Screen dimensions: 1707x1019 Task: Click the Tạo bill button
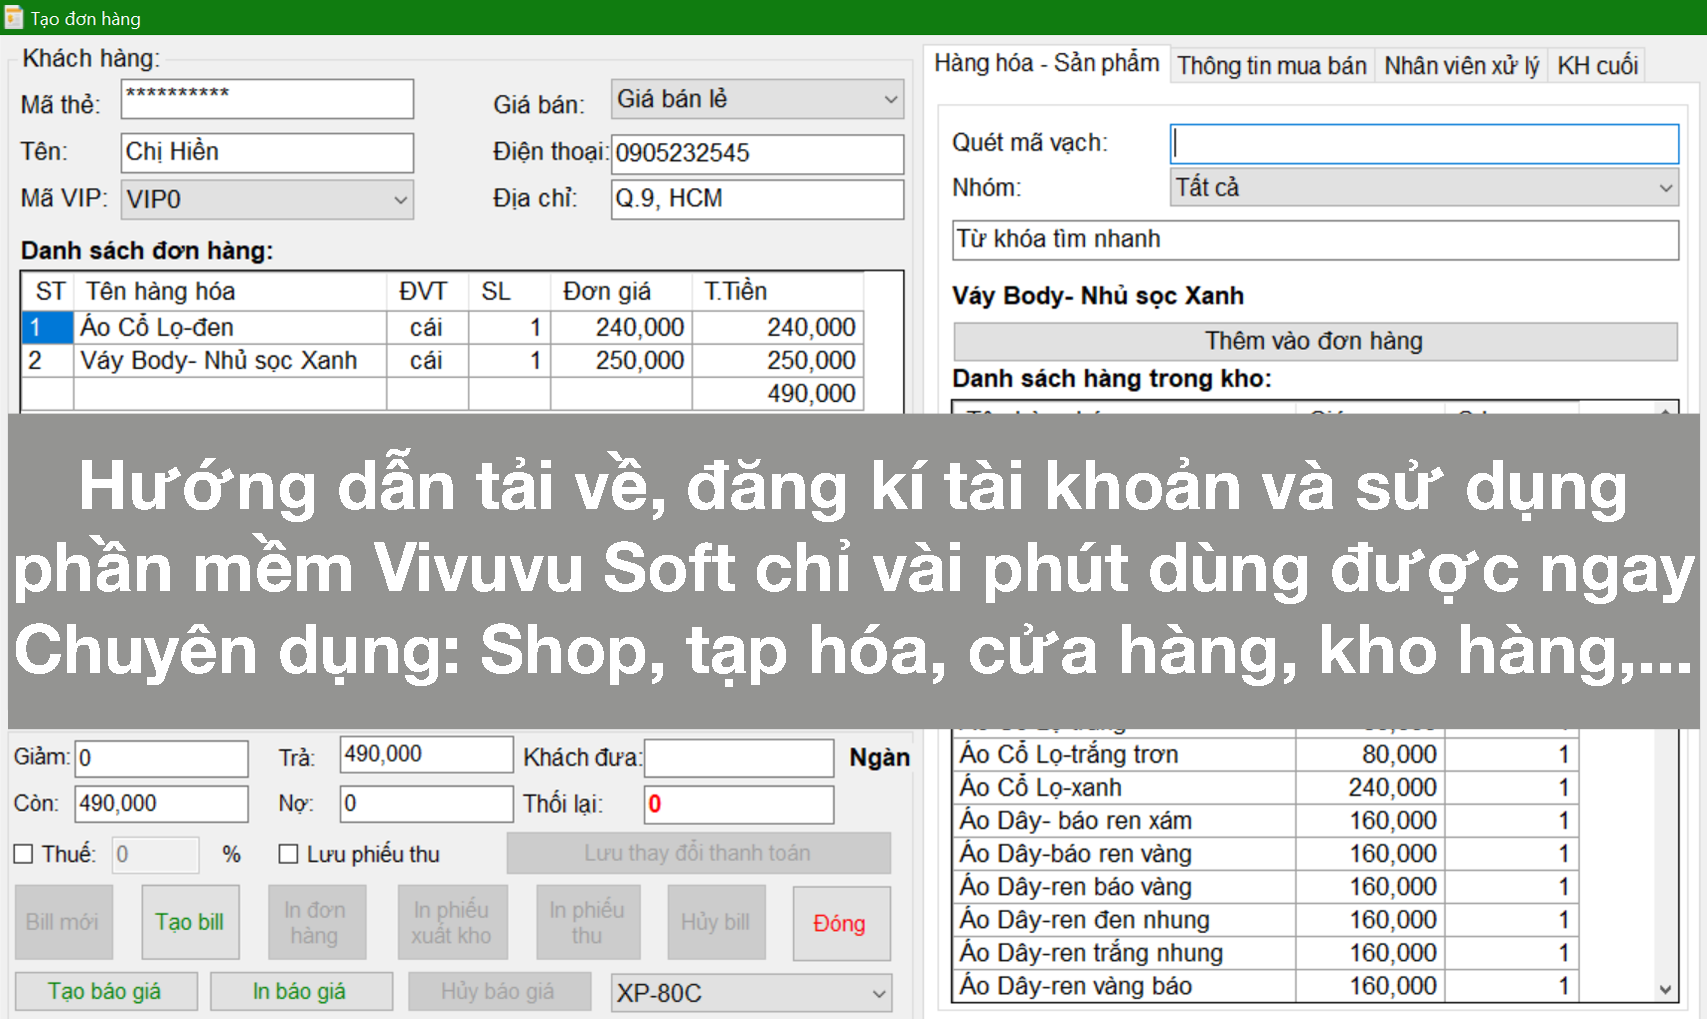(x=190, y=922)
